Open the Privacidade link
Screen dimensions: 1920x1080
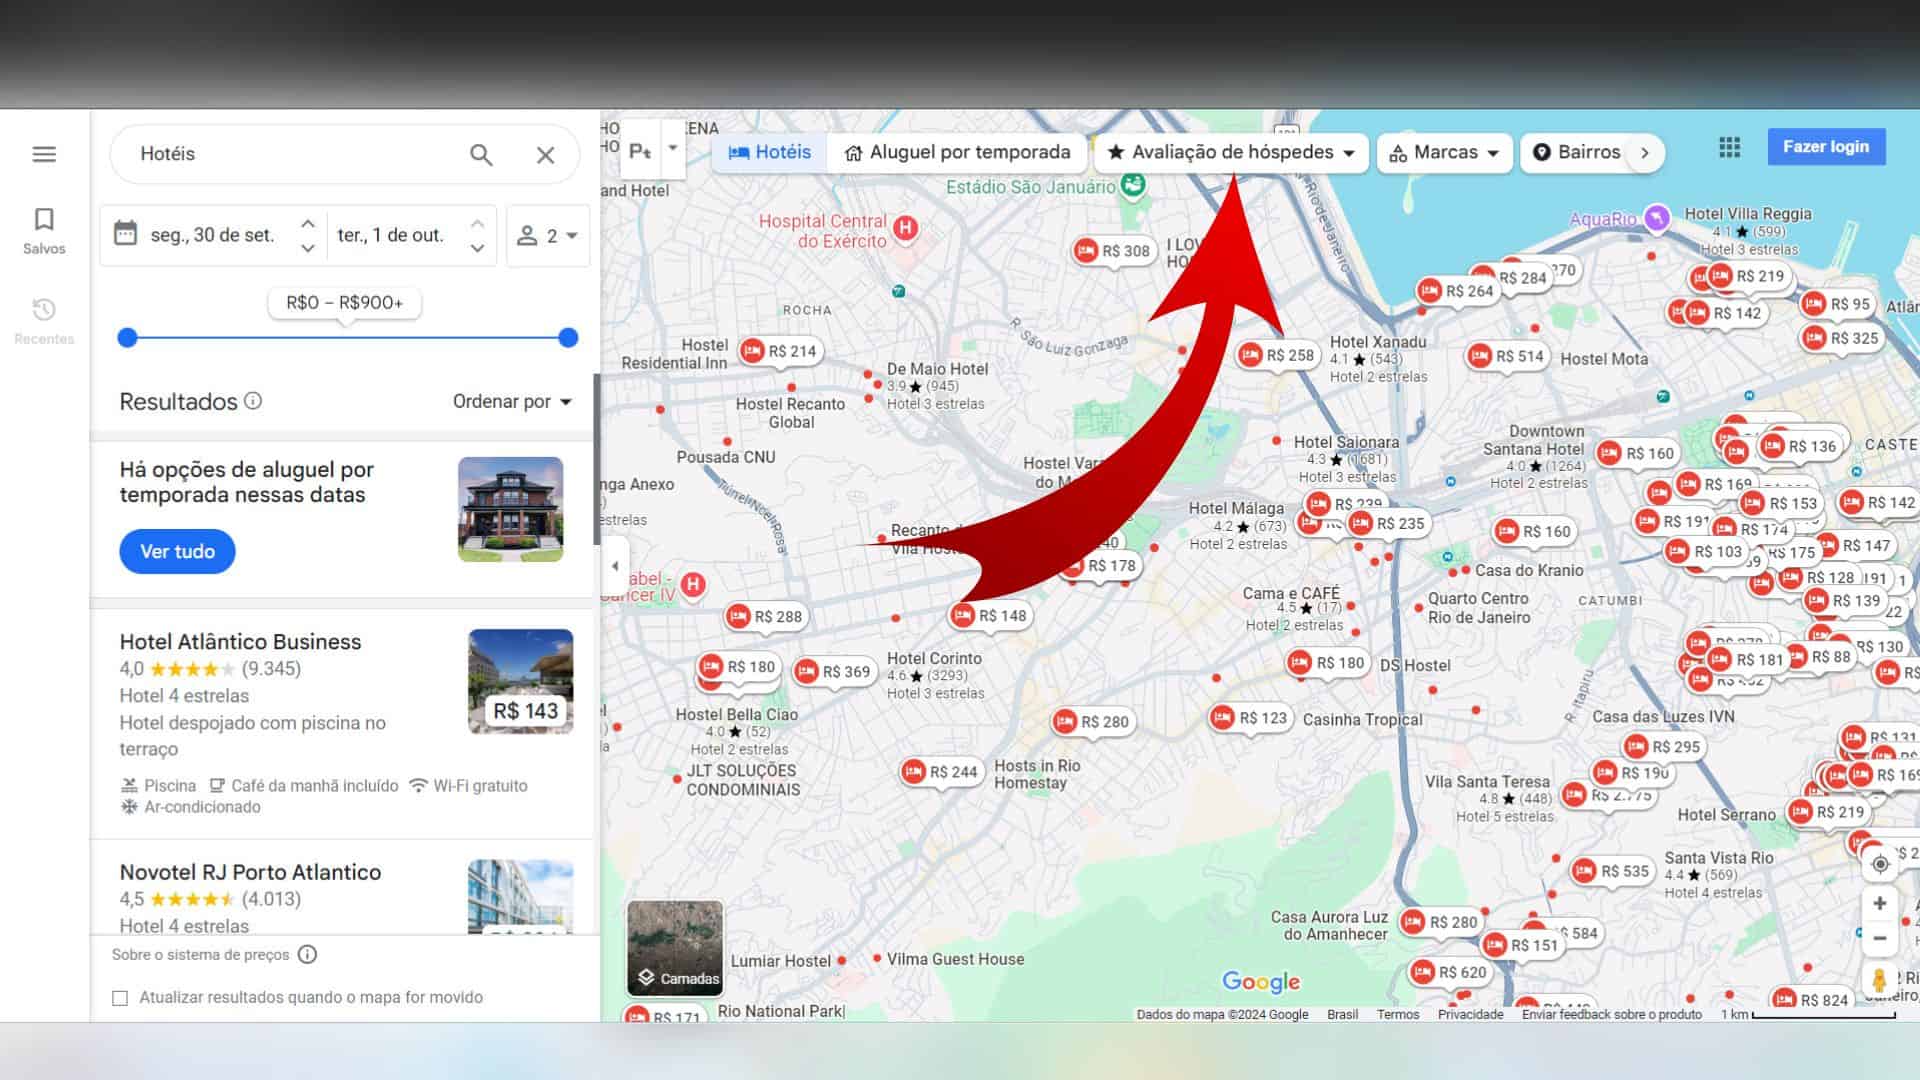[x=1470, y=1014]
